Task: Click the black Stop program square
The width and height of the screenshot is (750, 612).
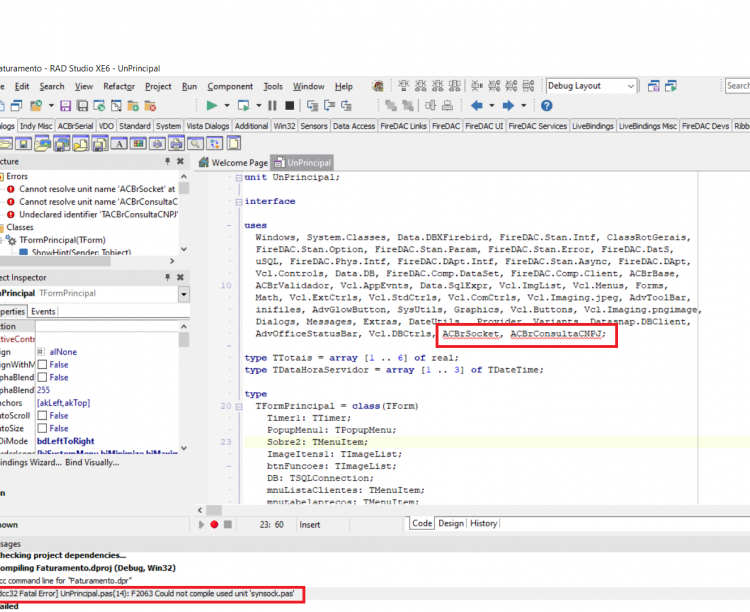Action: (x=289, y=105)
